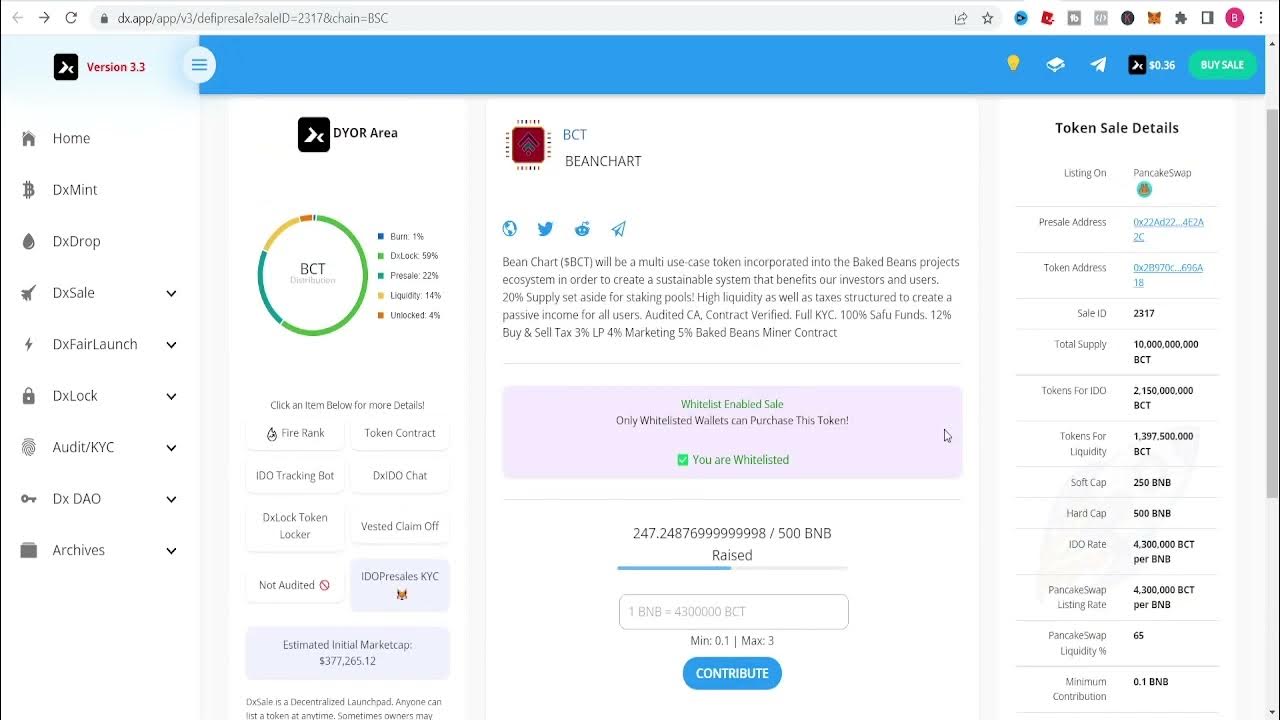
Task: Go to Home in the sidebar
Action: pos(71,138)
